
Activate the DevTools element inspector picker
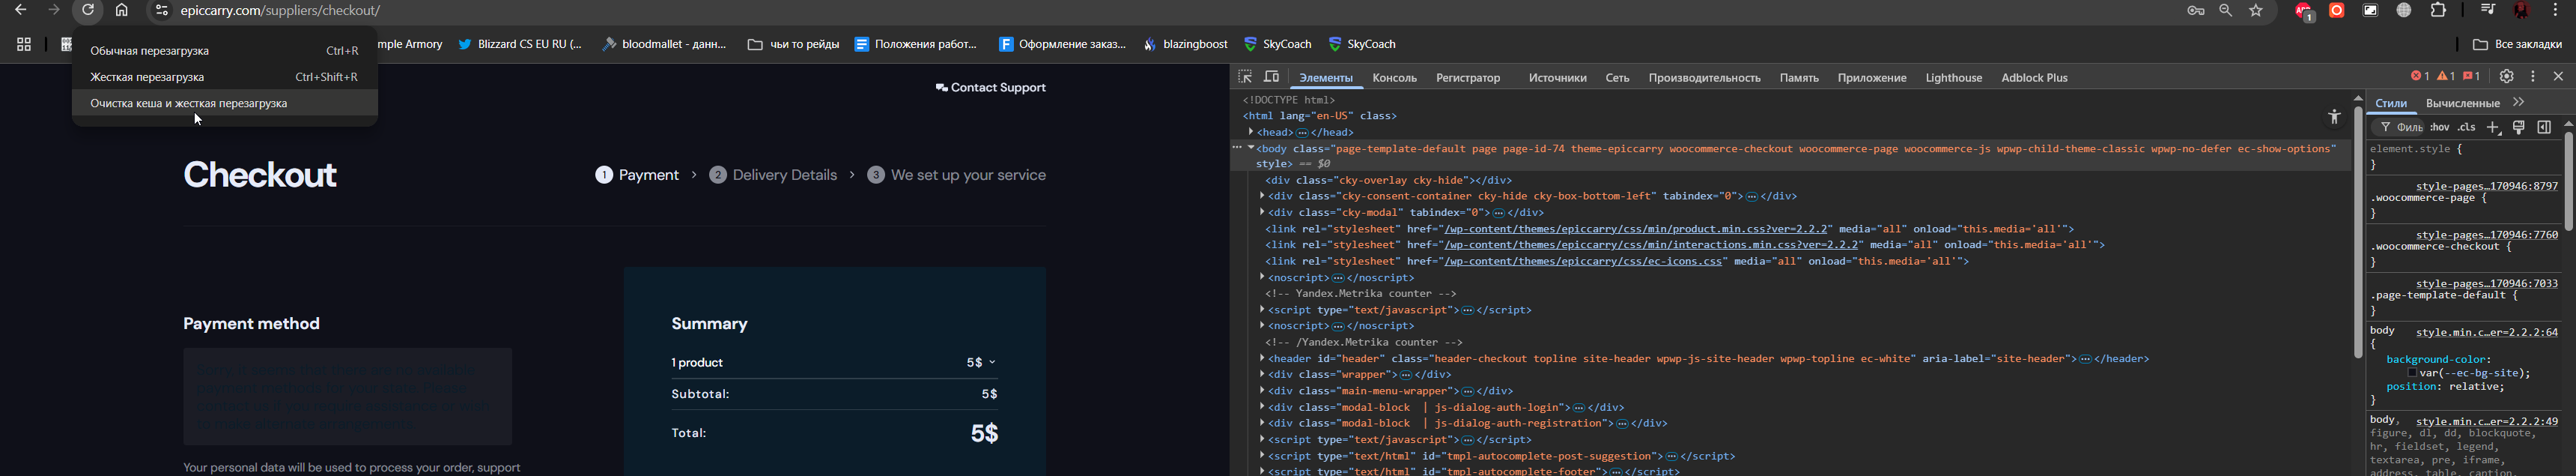click(x=1245, y=77)
